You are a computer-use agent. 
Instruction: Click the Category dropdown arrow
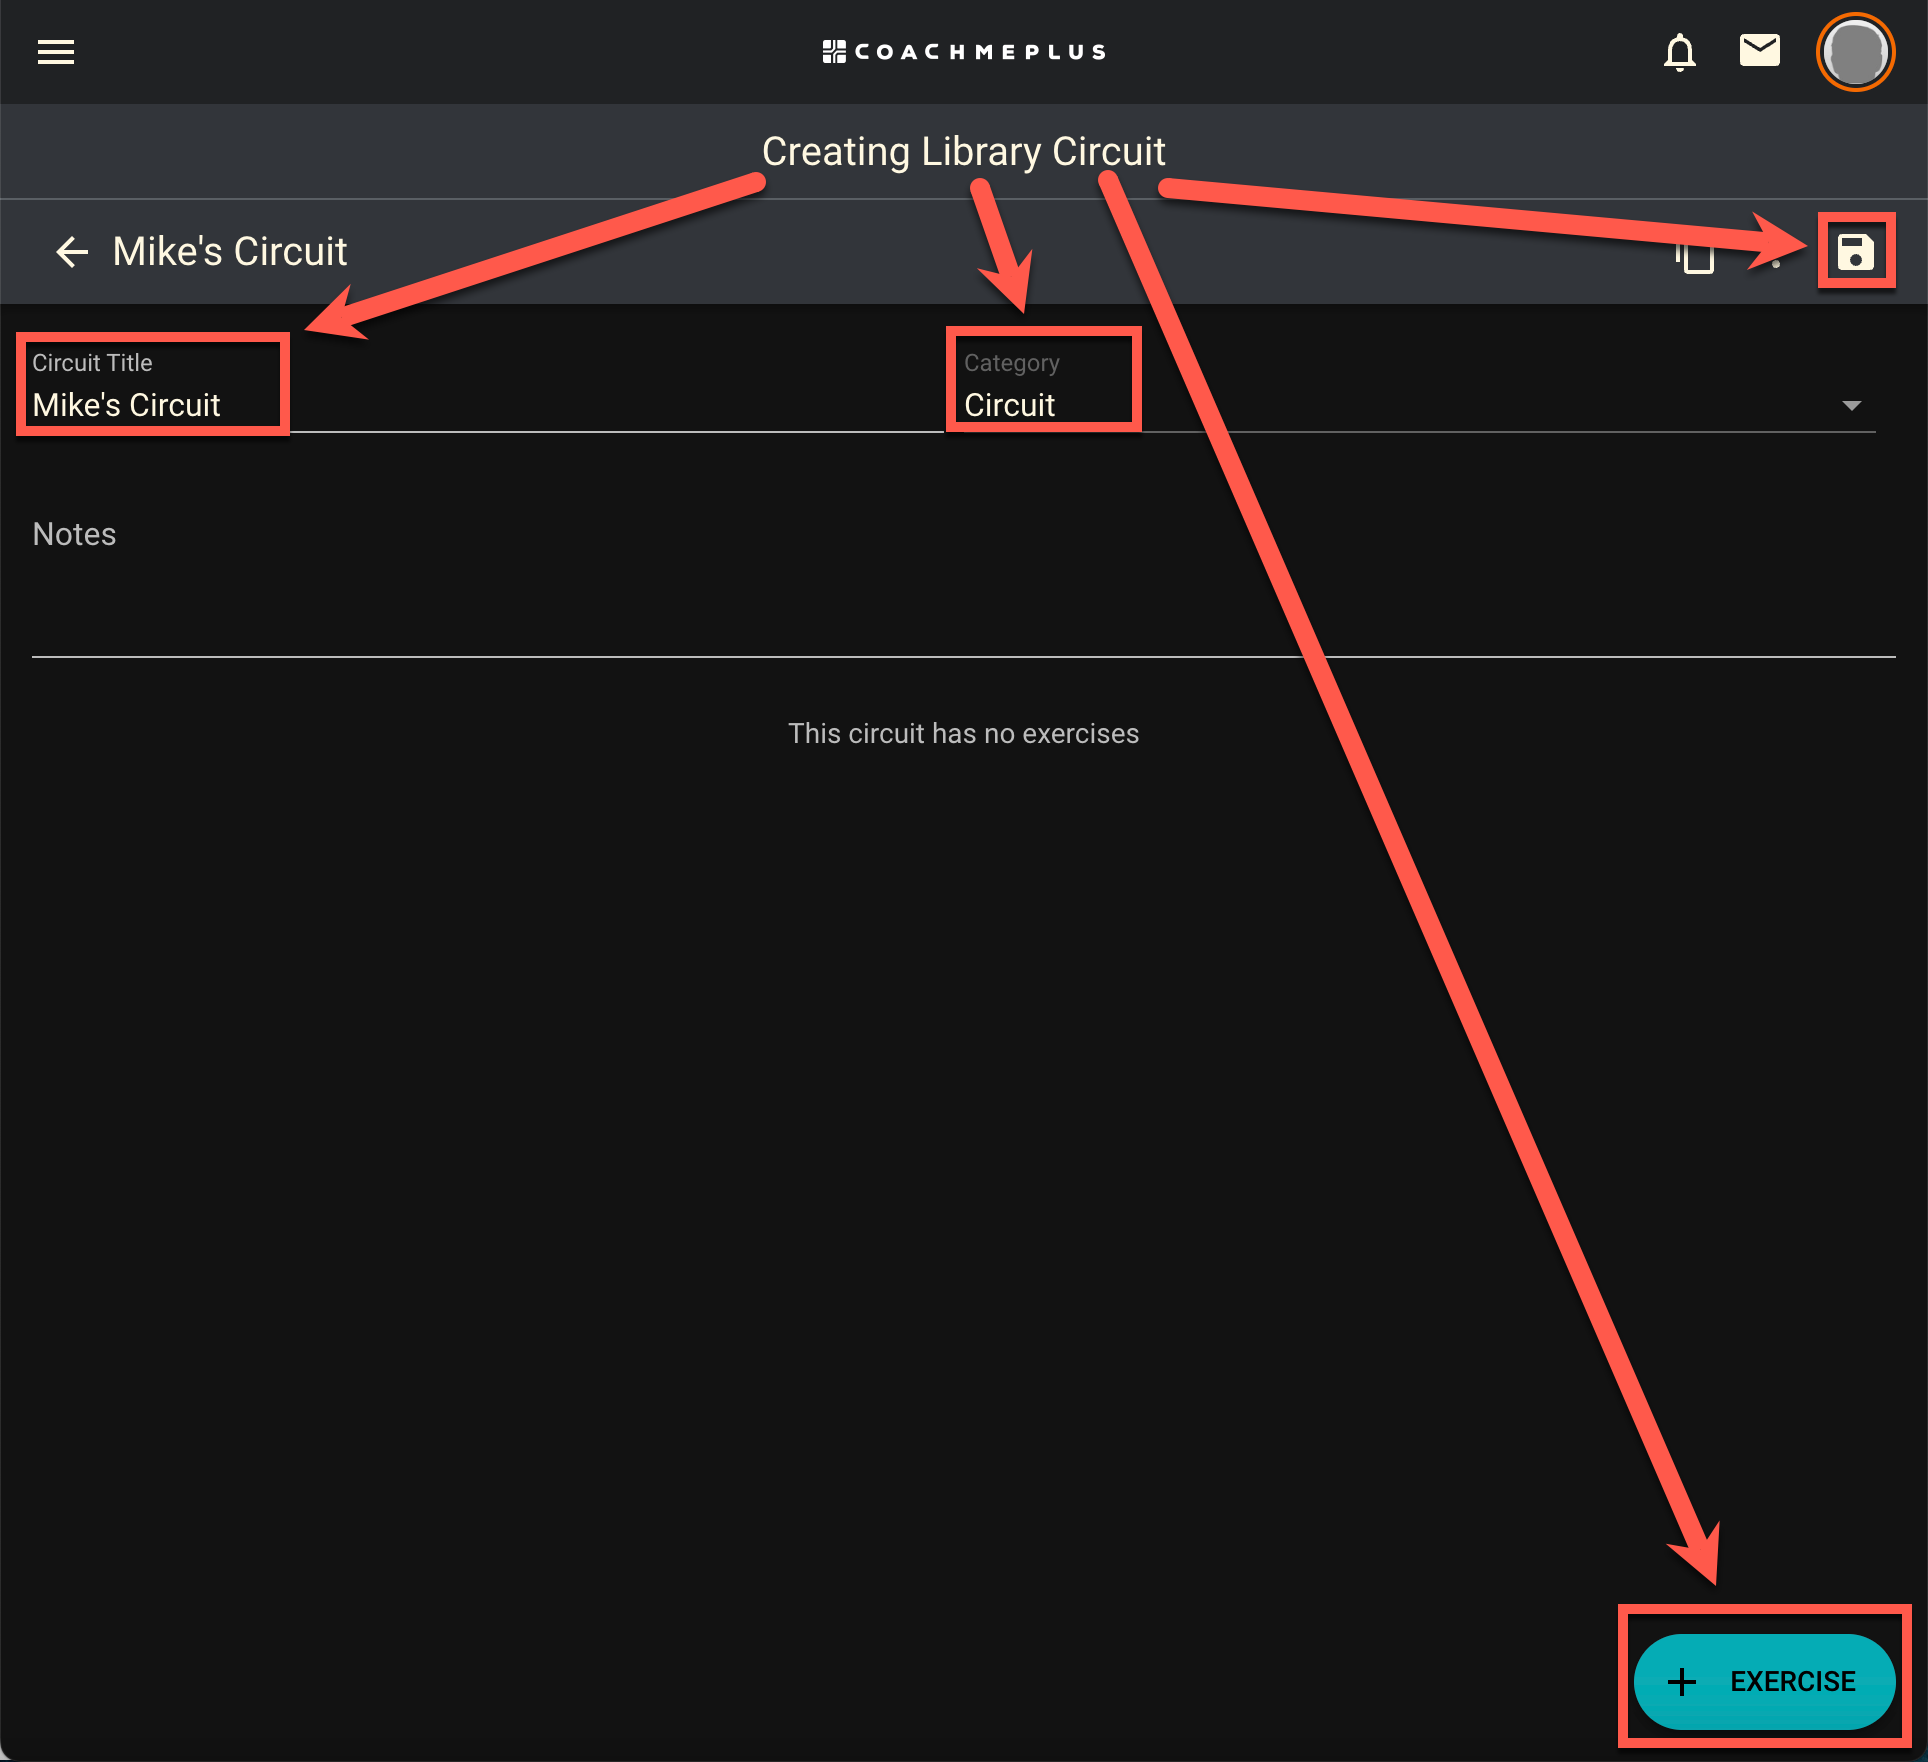coord(1852,405)
